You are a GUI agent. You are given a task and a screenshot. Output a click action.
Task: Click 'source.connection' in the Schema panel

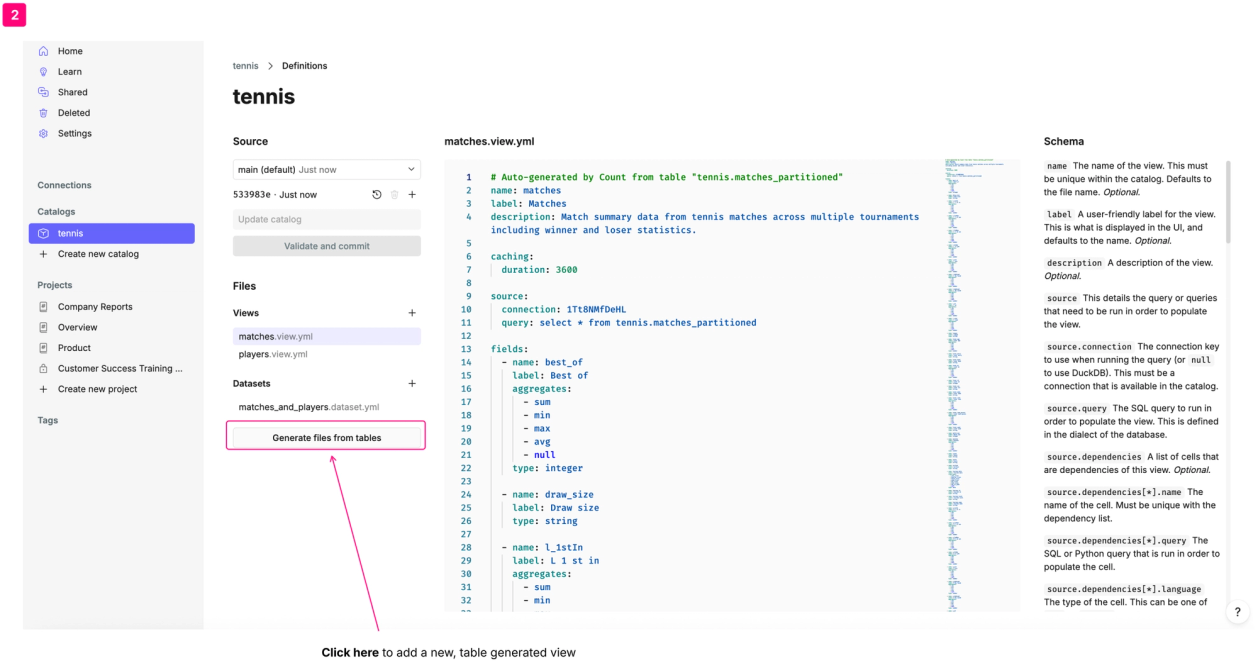point(1089,347)
